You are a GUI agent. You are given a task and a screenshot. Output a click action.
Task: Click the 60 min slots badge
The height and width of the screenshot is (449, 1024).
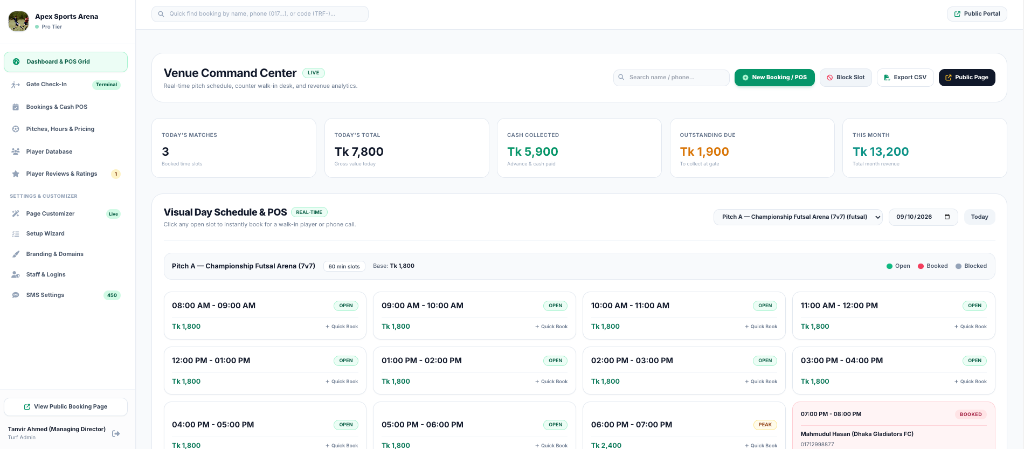344,266
